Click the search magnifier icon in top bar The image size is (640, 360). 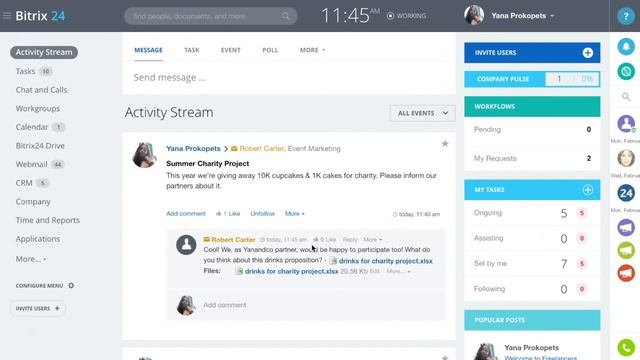285,16
